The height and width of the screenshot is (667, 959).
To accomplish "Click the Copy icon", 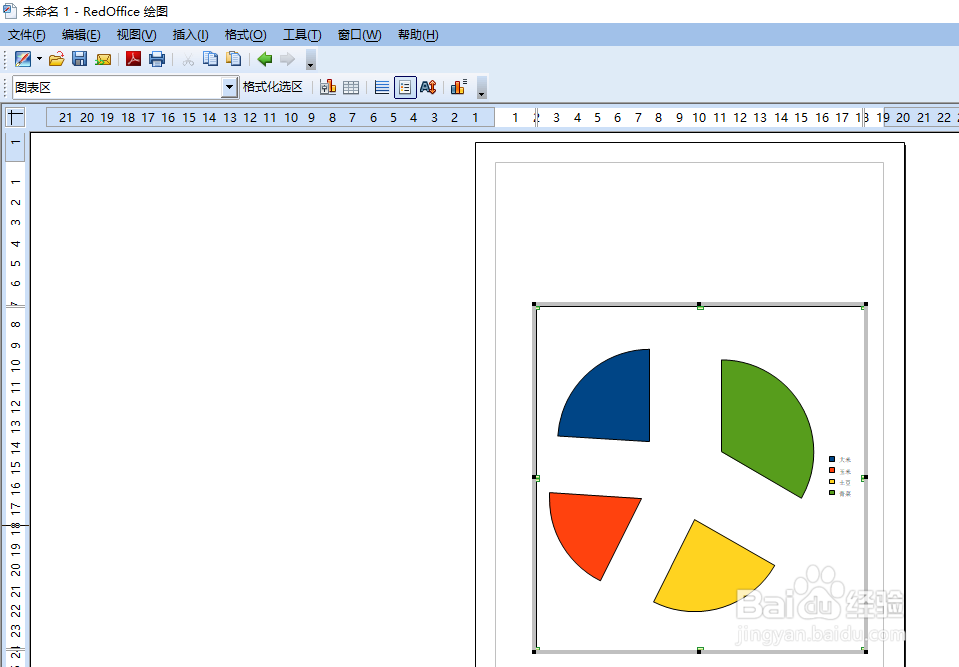I will (210, 59).
